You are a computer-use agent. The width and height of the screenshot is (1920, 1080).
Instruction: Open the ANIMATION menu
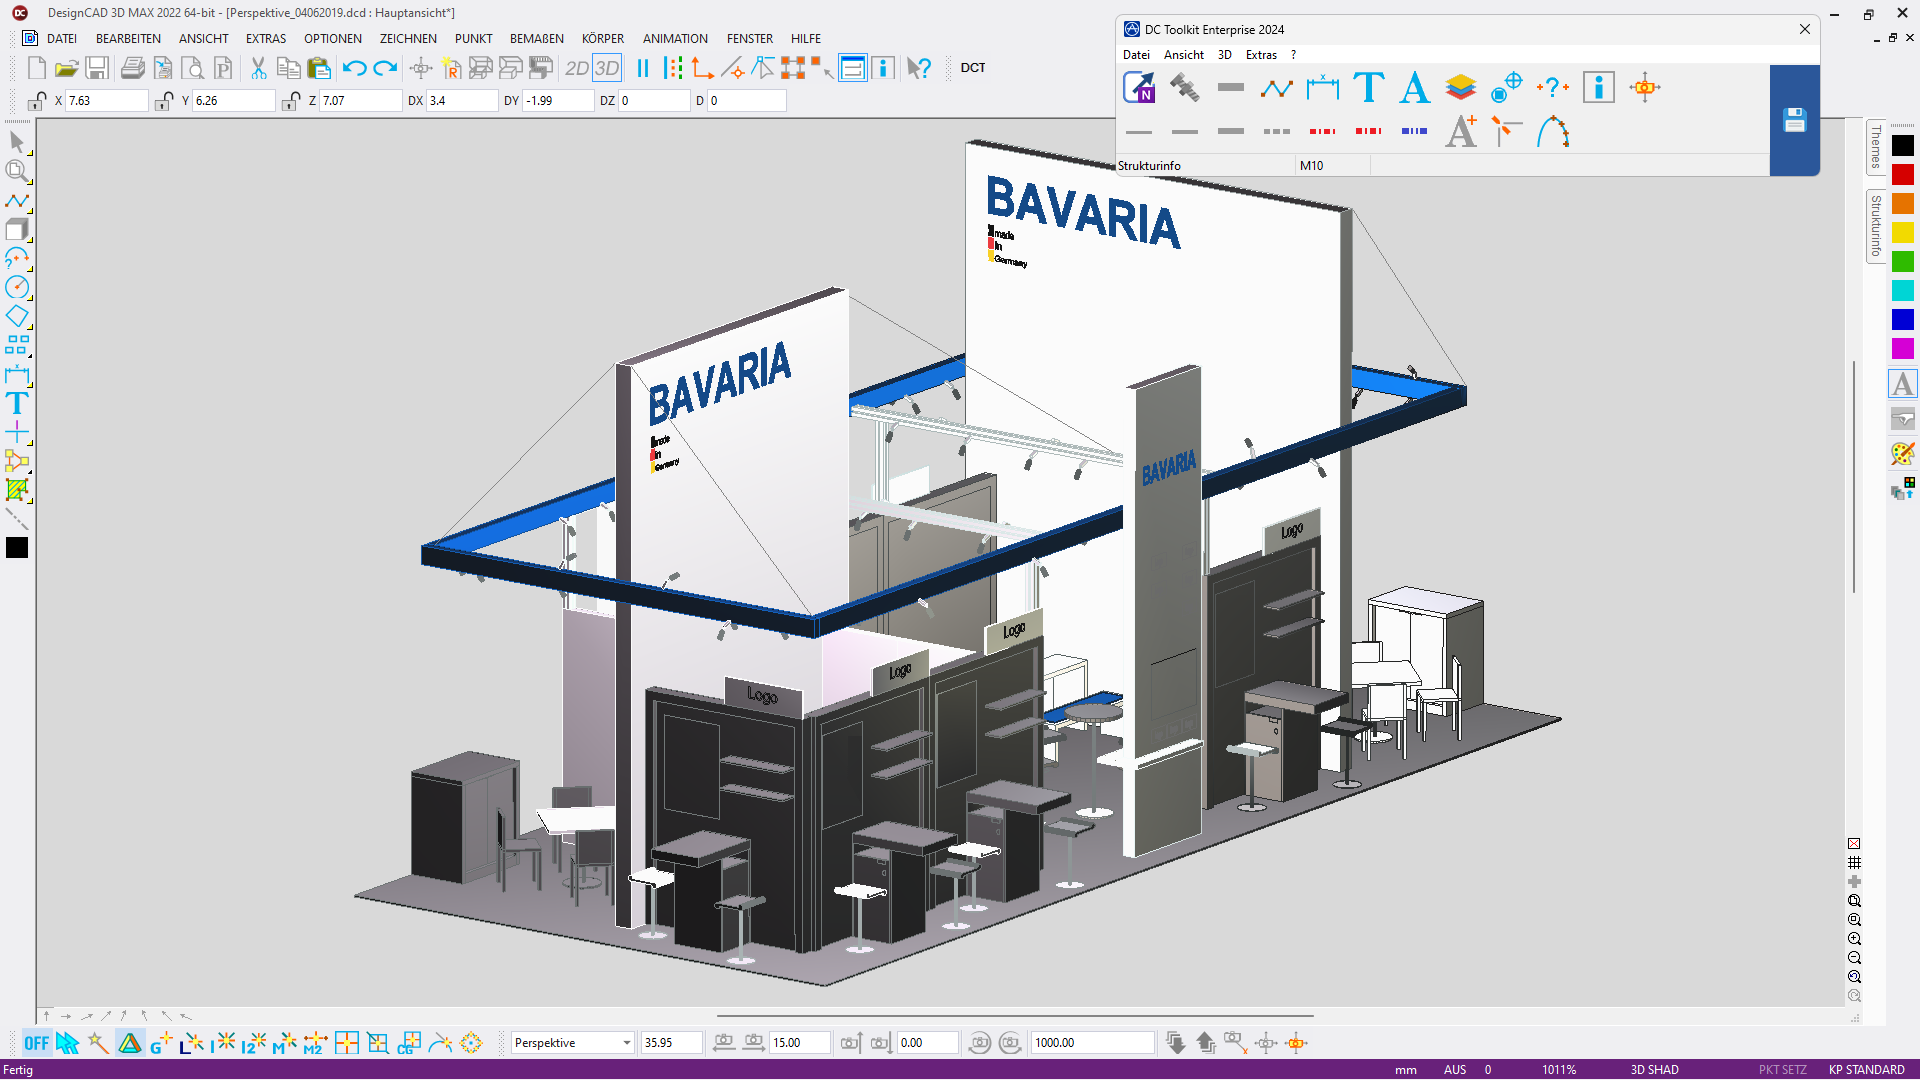[x=675, y=39]
